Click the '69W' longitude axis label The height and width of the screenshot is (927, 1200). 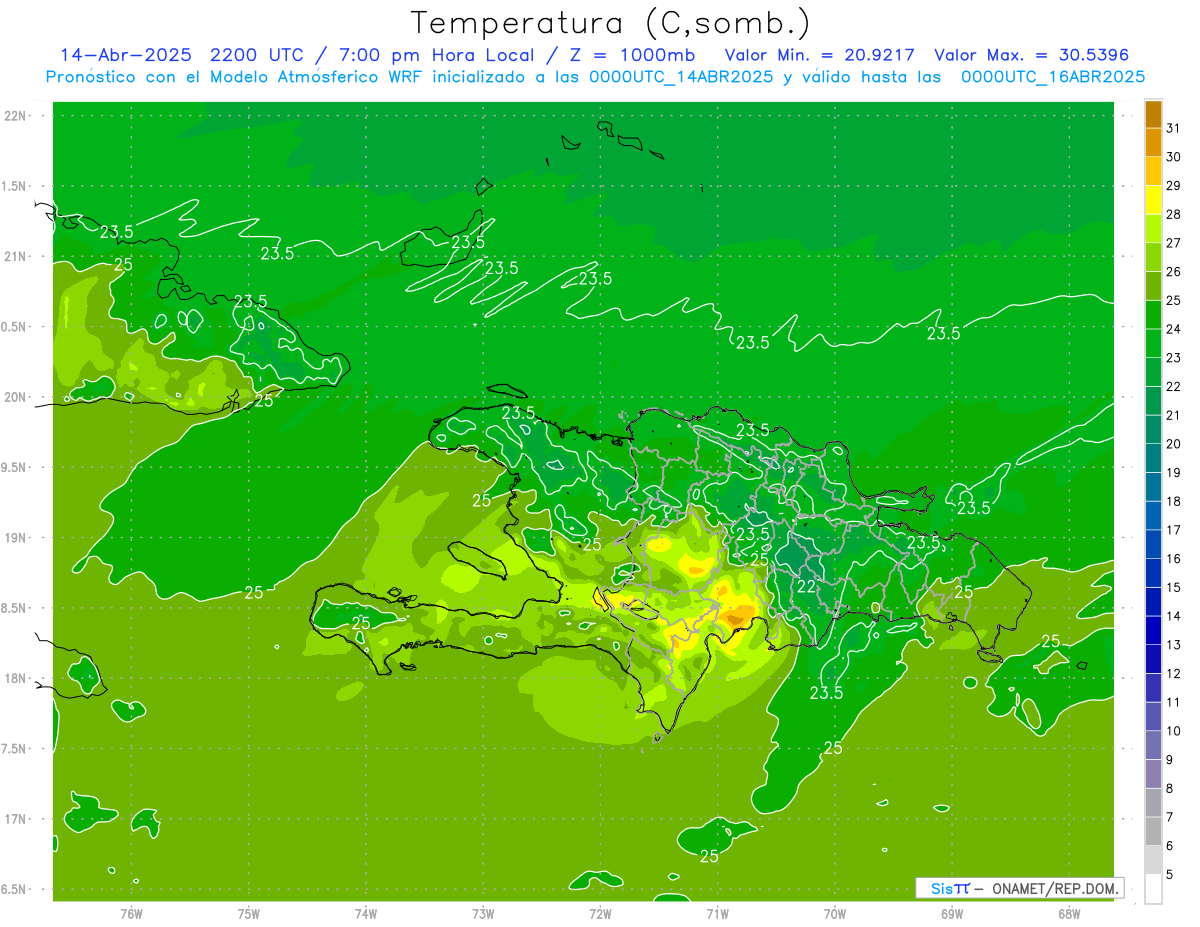[x=952, y=914]
